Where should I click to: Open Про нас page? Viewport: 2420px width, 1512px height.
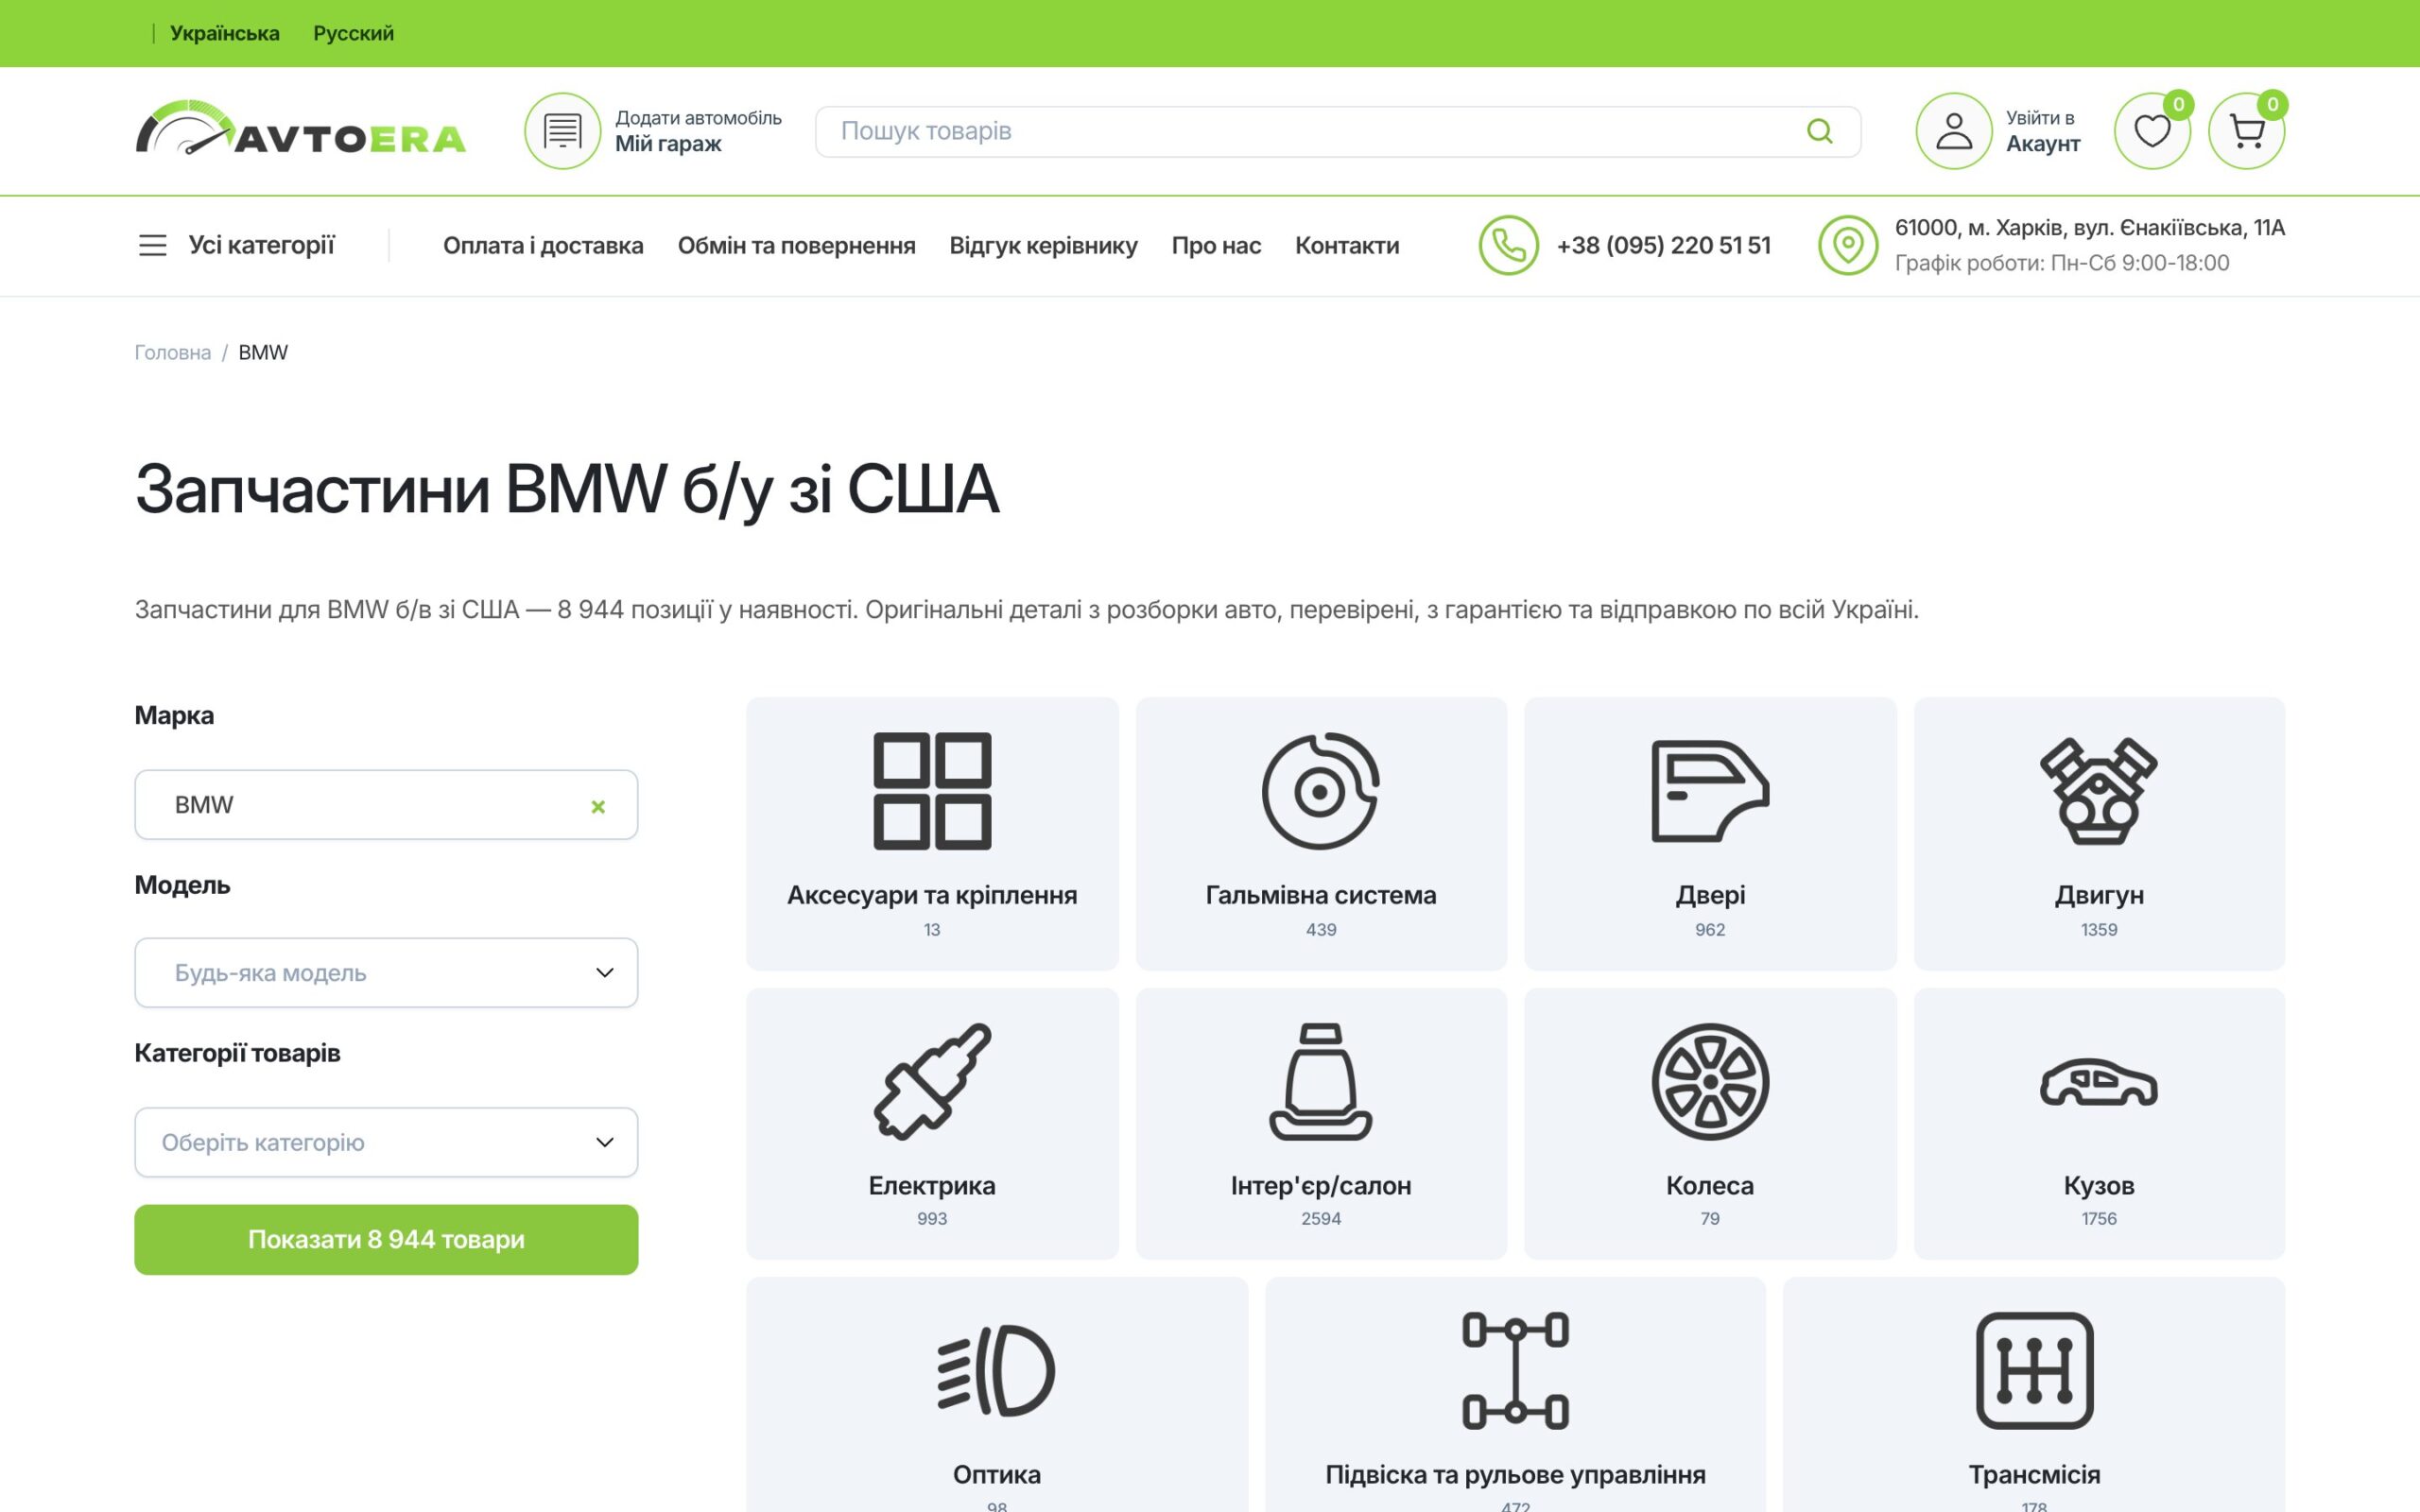tap(1216, 246)
